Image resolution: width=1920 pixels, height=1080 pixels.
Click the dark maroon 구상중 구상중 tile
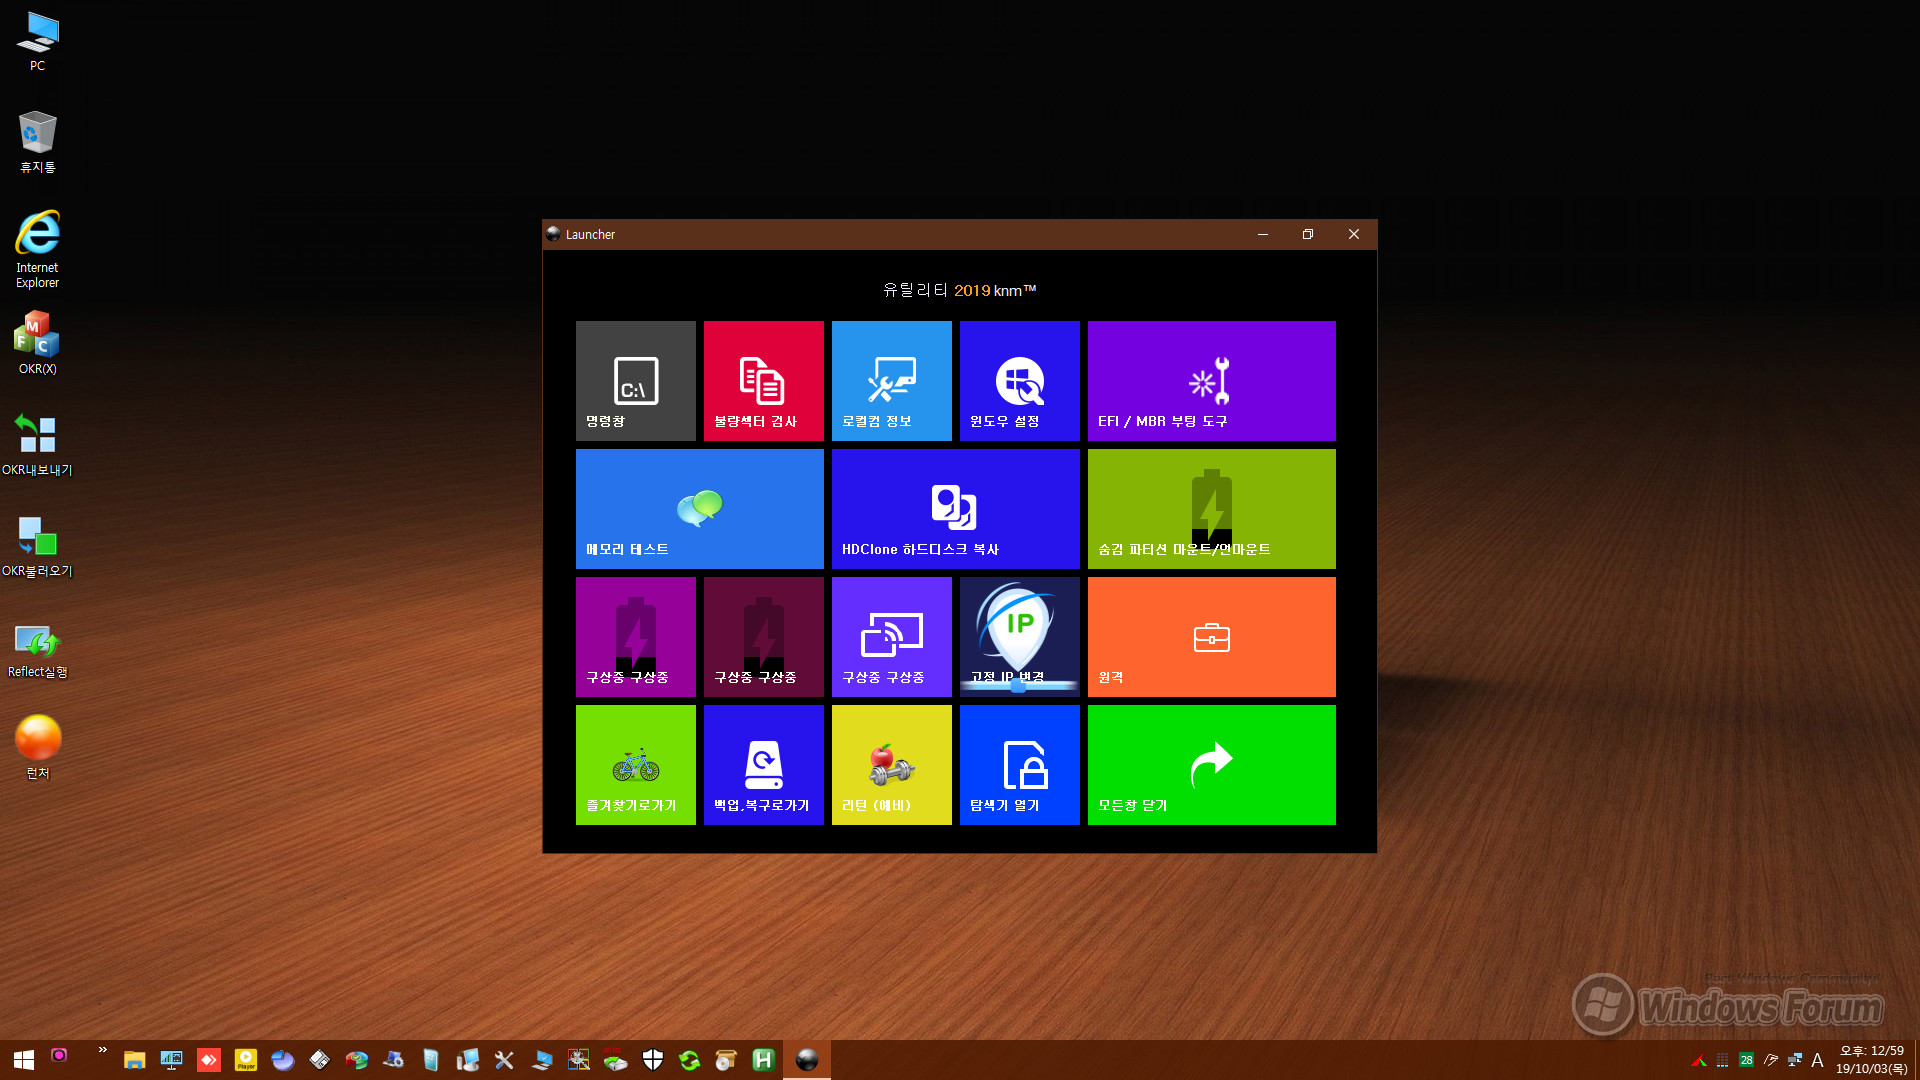point(763,637)
